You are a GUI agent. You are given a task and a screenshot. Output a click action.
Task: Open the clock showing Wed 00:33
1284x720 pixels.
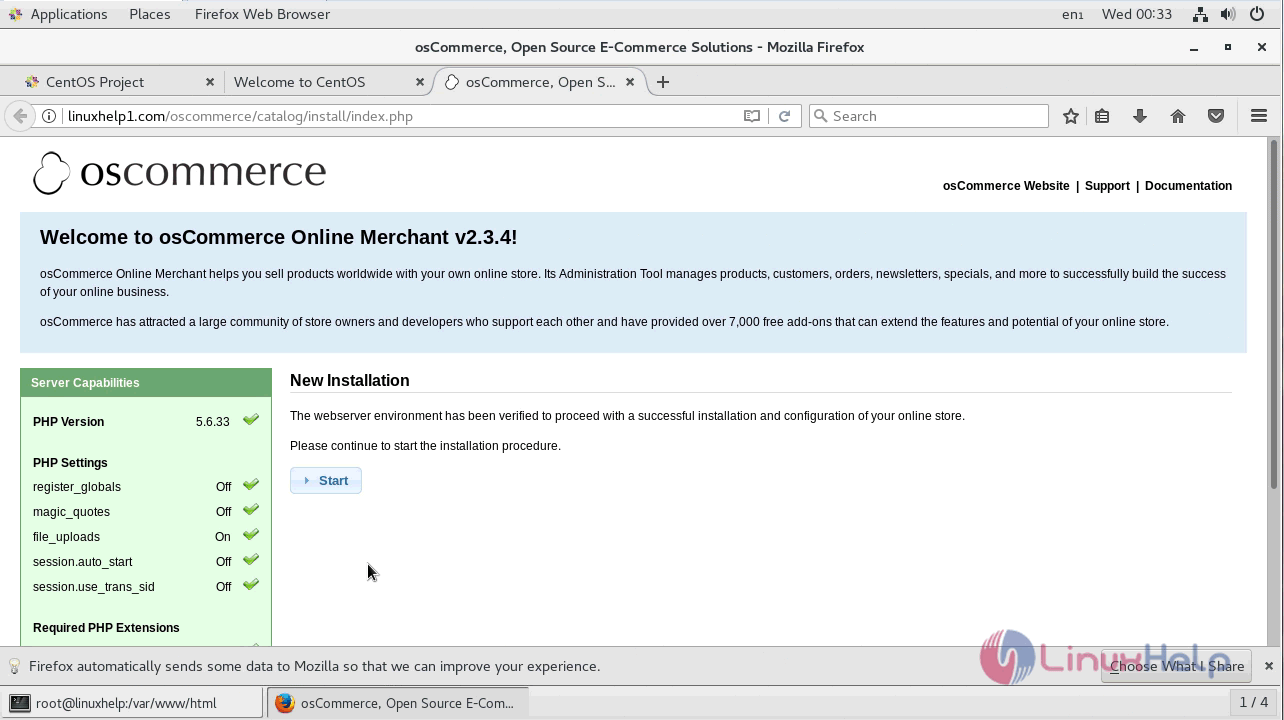(1136, 14)
